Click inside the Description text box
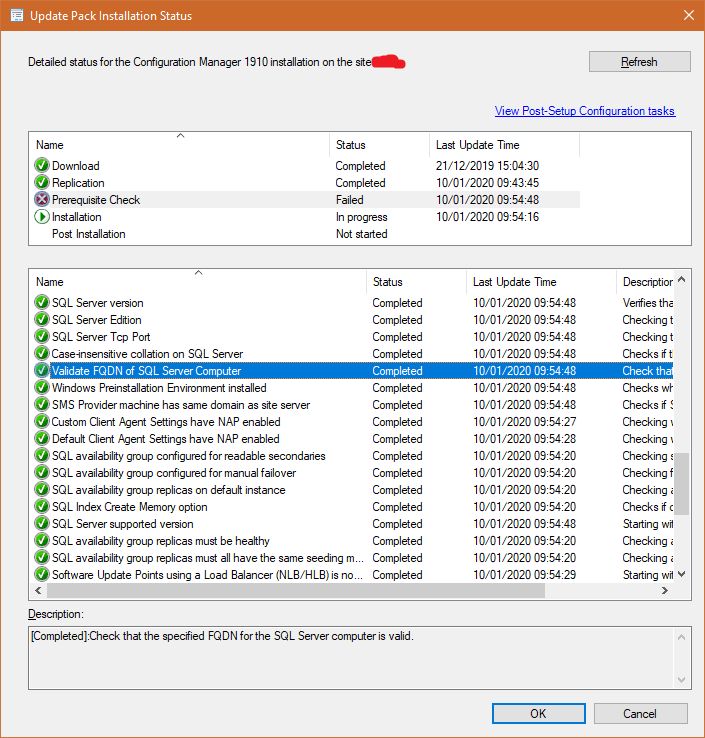Viewport: 705px width, 738px height. point(351,658)
